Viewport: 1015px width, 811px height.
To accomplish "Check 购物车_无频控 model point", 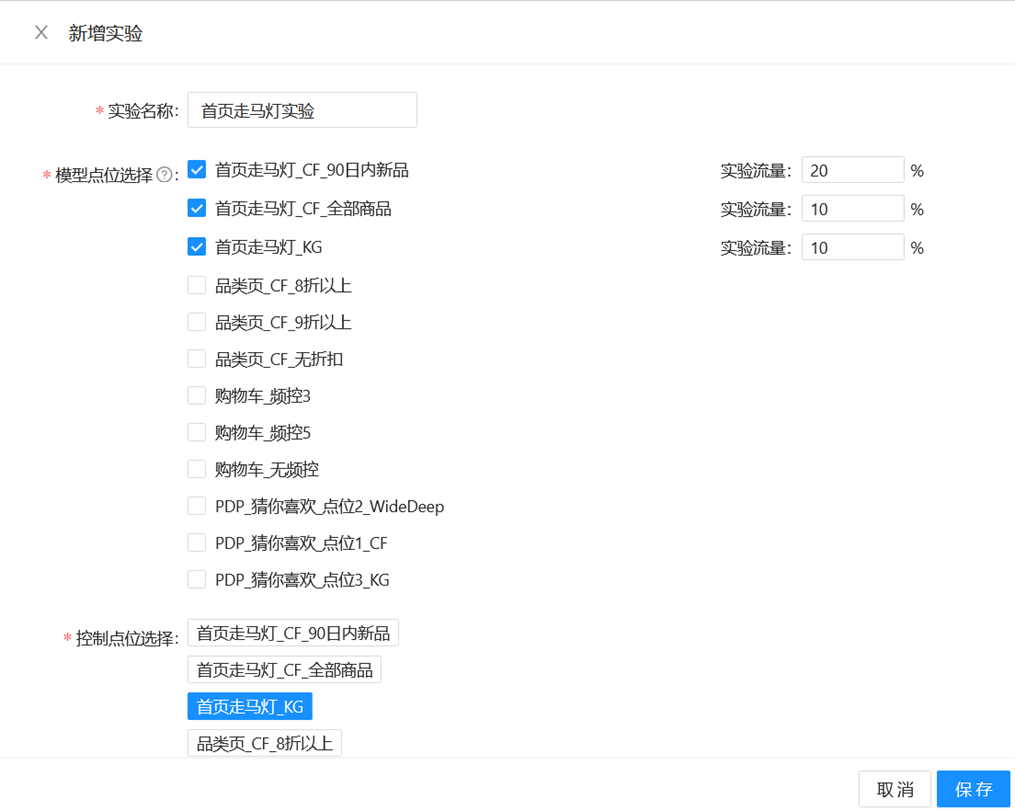I will (x=197, y=468).
